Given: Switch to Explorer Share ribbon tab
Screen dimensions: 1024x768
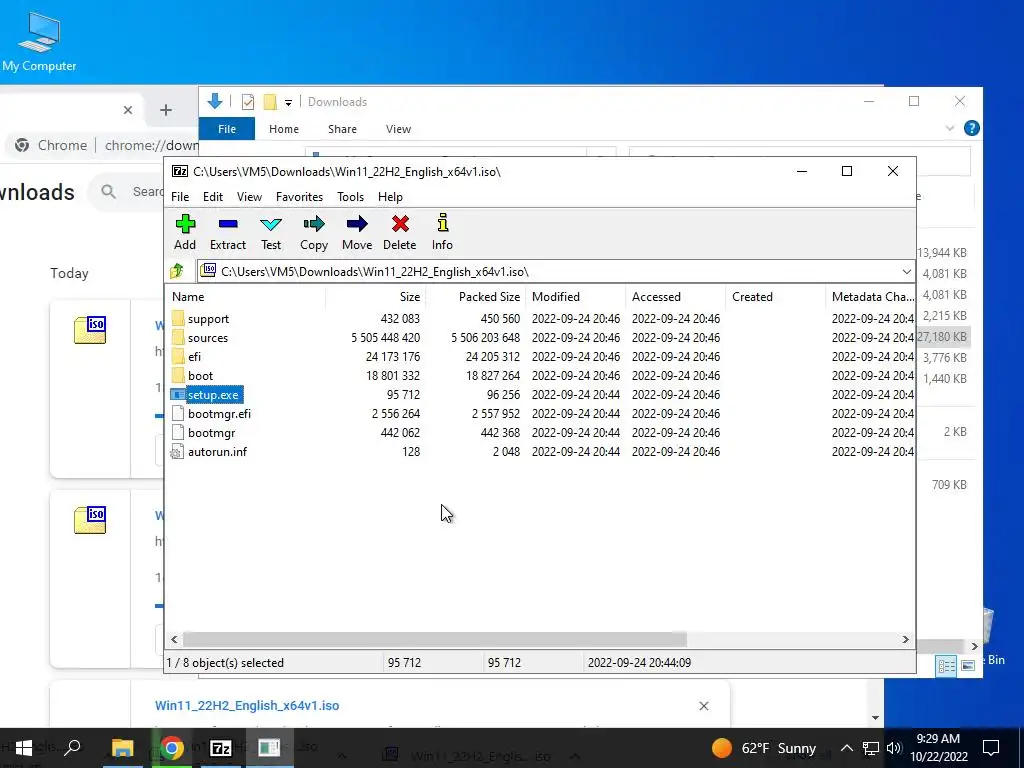Looking at the screenshot, I should coord(342,129).
